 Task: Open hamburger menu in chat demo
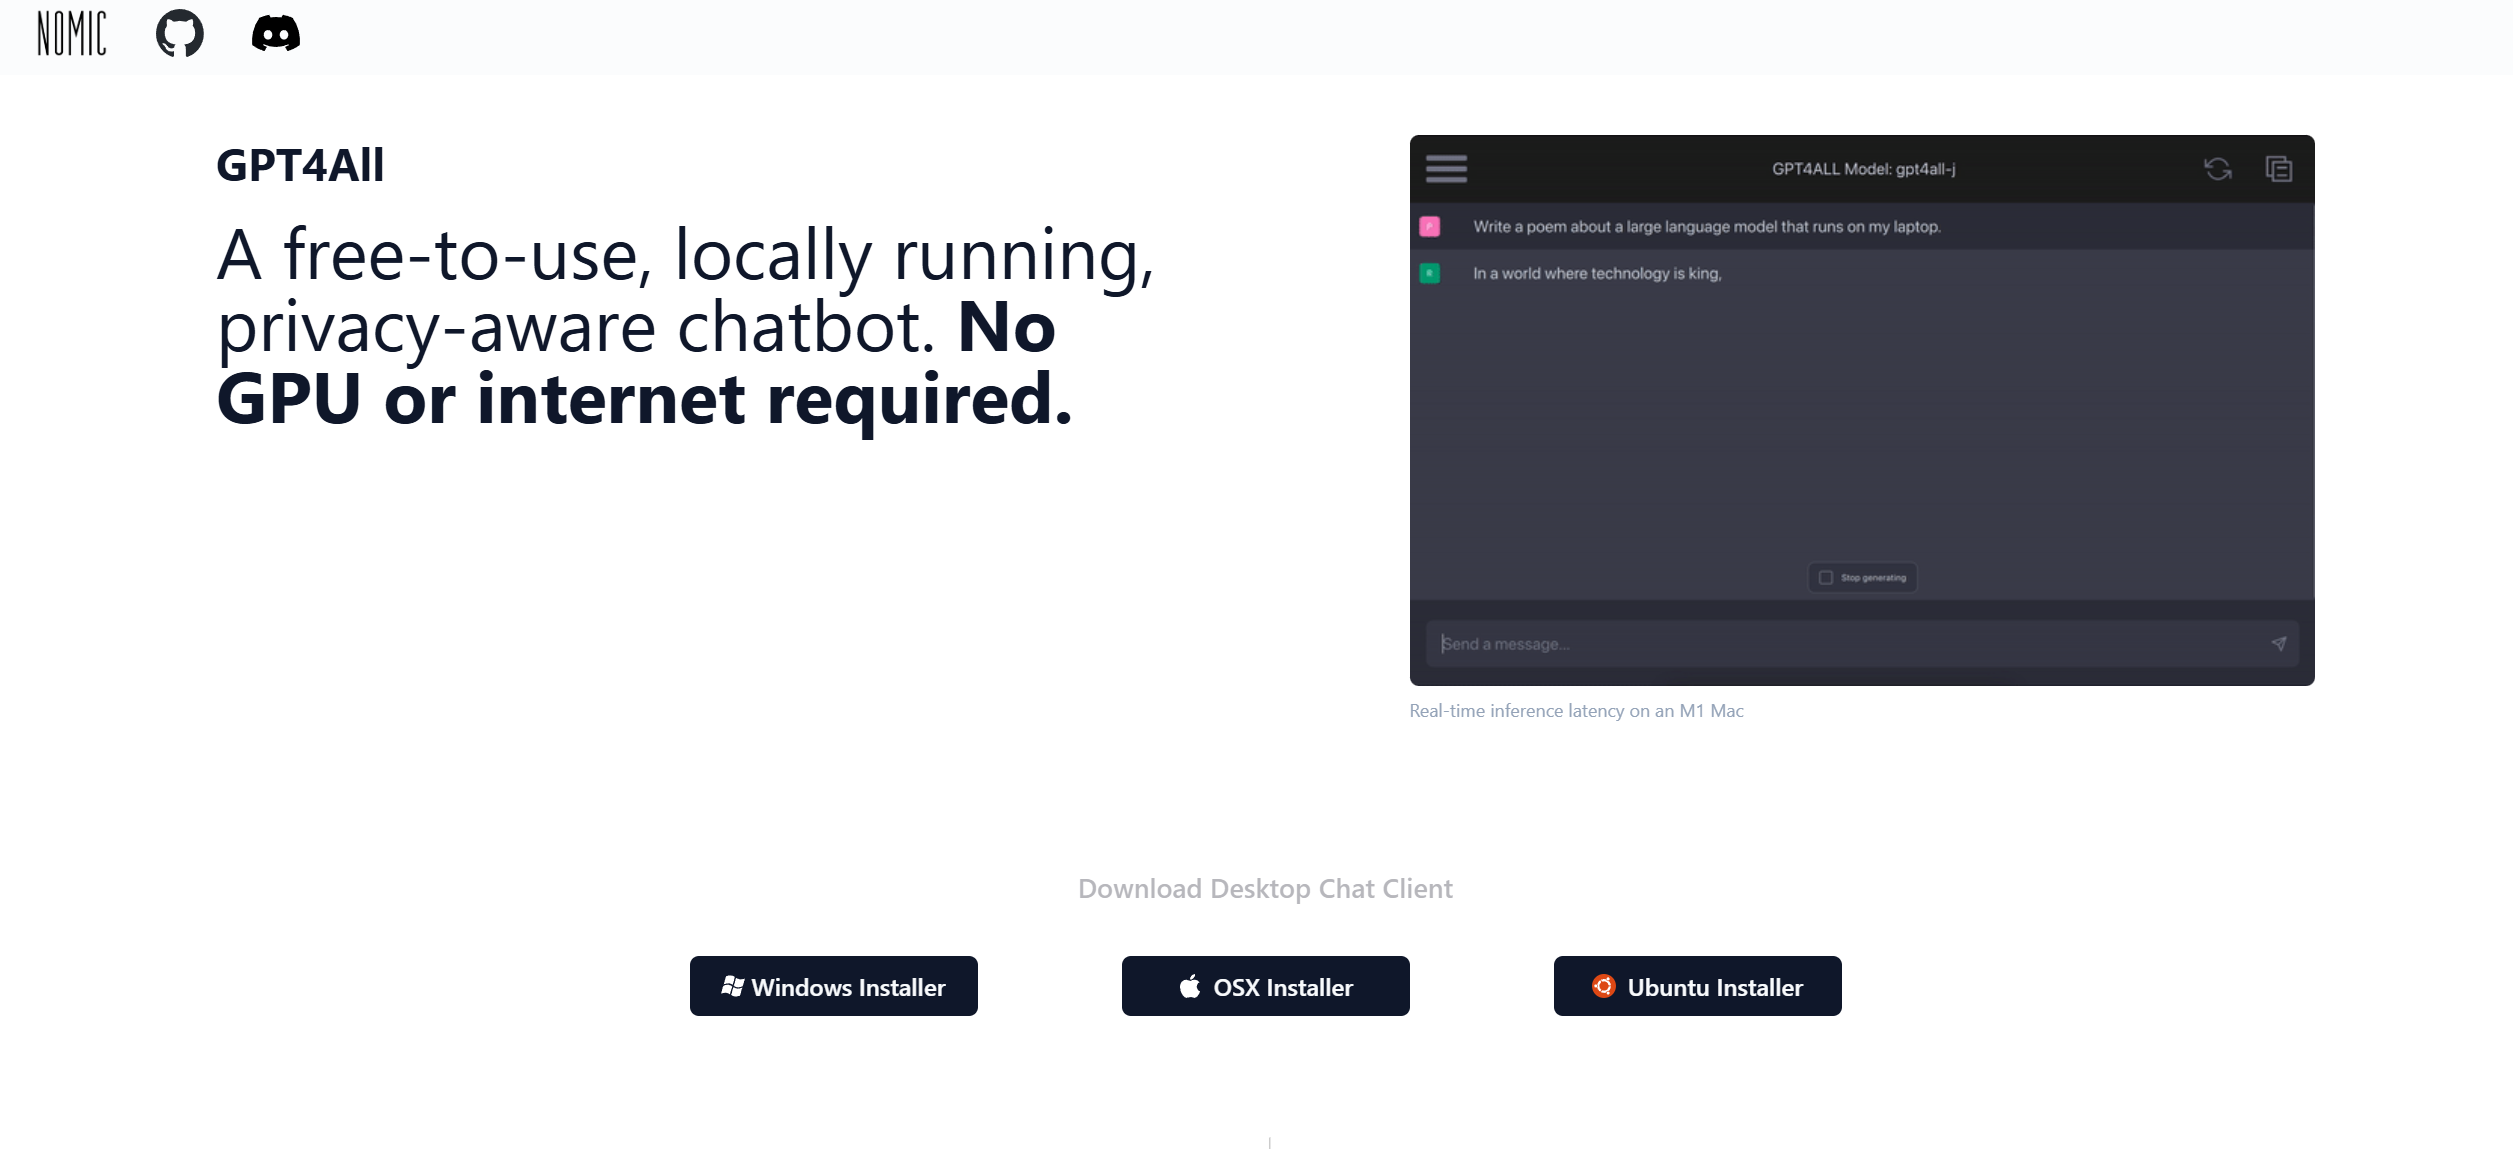coord(1446,169)
